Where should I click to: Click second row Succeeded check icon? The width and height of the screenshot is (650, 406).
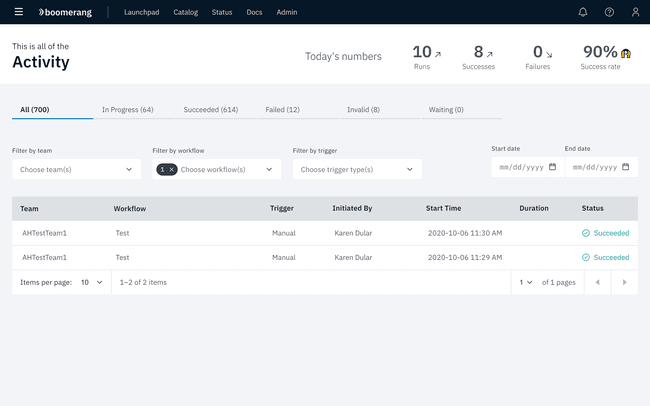click(586, 258)
